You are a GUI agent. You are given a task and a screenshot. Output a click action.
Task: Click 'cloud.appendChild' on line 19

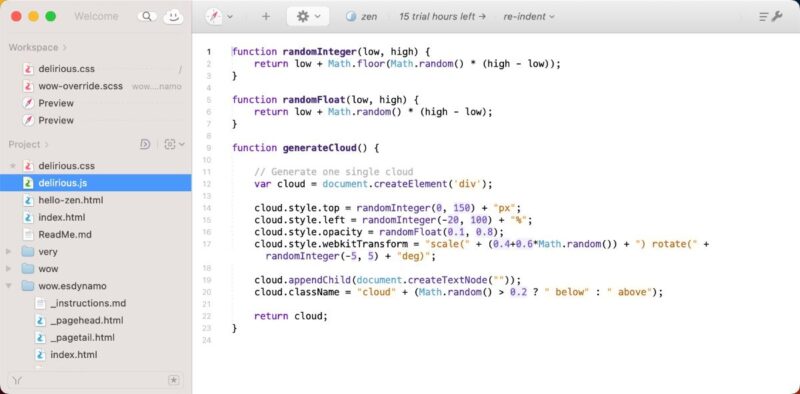tap(303, 280)
